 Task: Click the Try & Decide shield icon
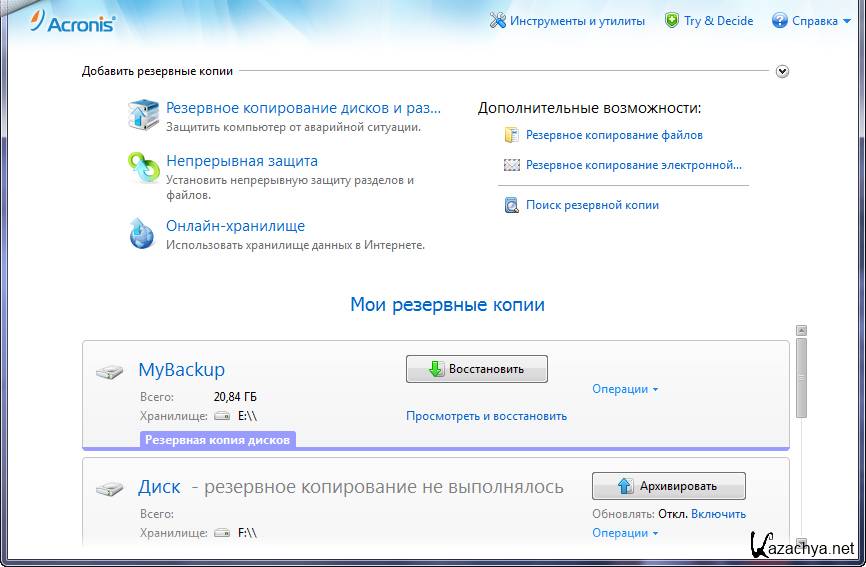(x=672, y=20)
